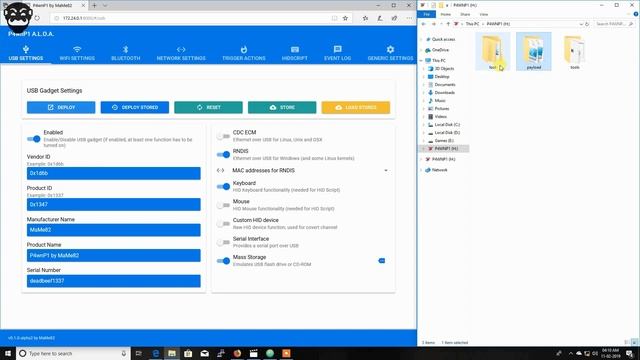Add page to favorites with star icon
The image size is (640, 360).
pyautogui.click(x=345, y=18)
